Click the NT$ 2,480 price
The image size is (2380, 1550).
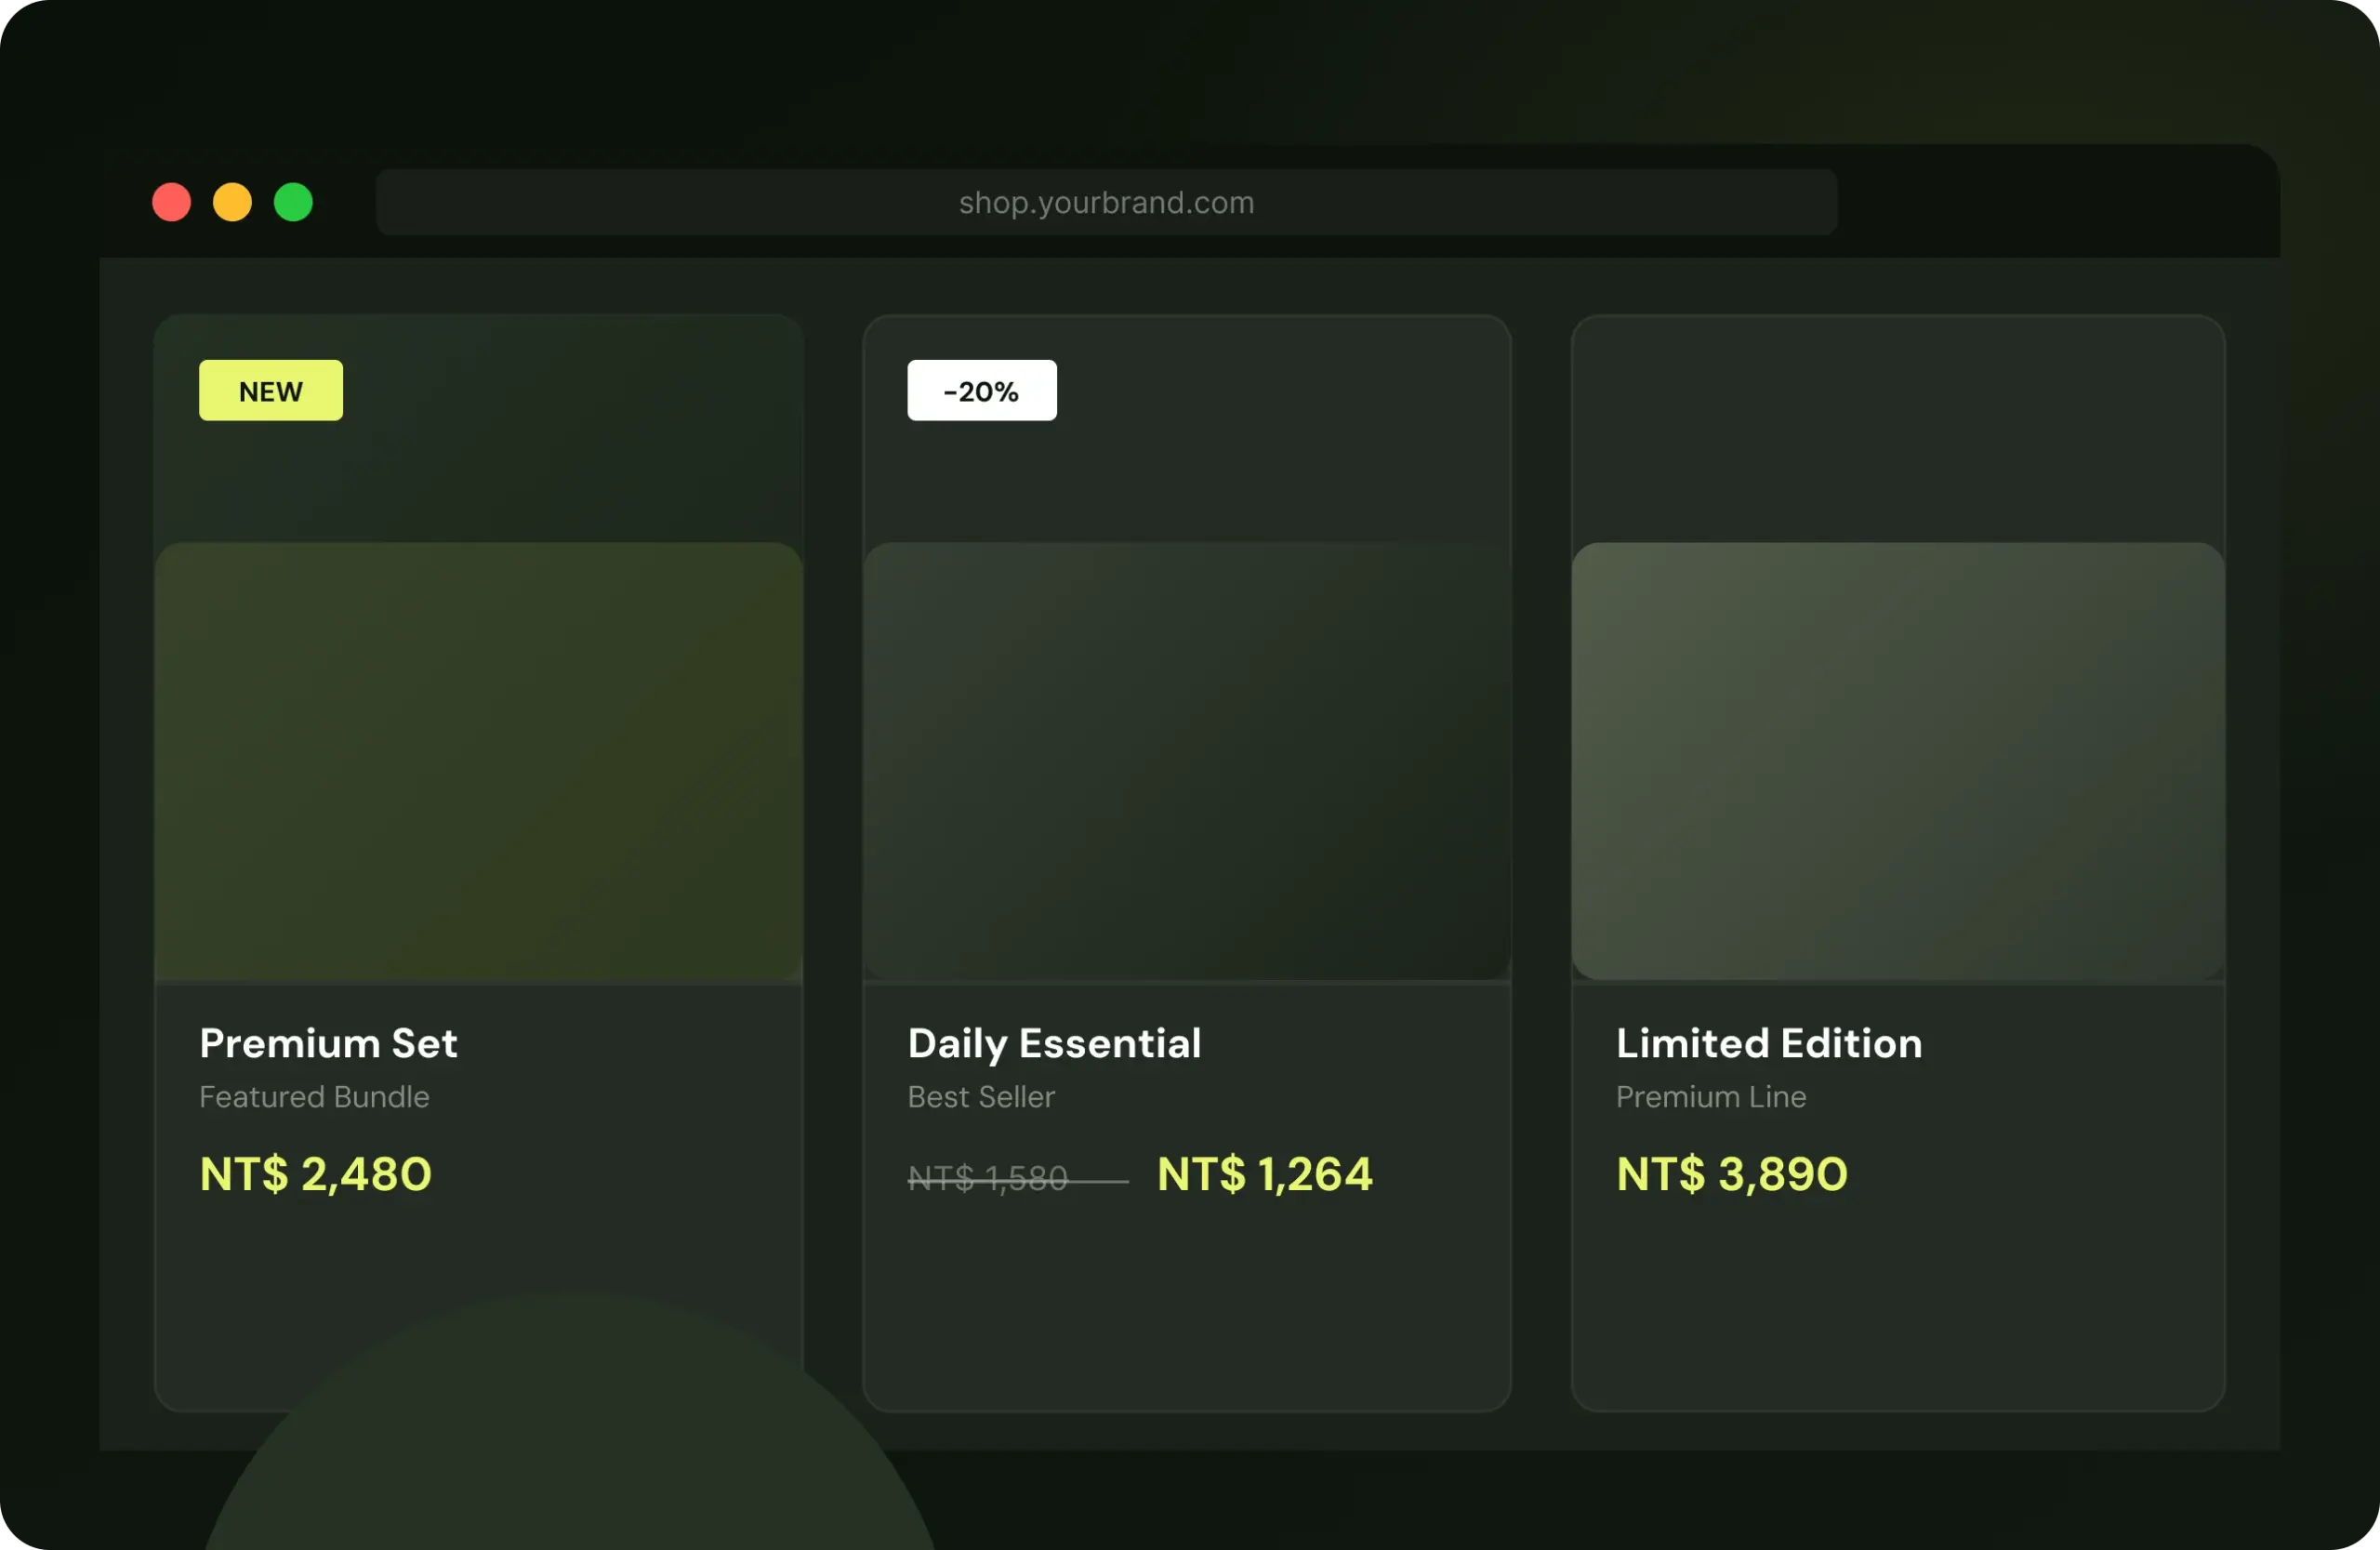pyautogui.click(x=316, y=1174)
